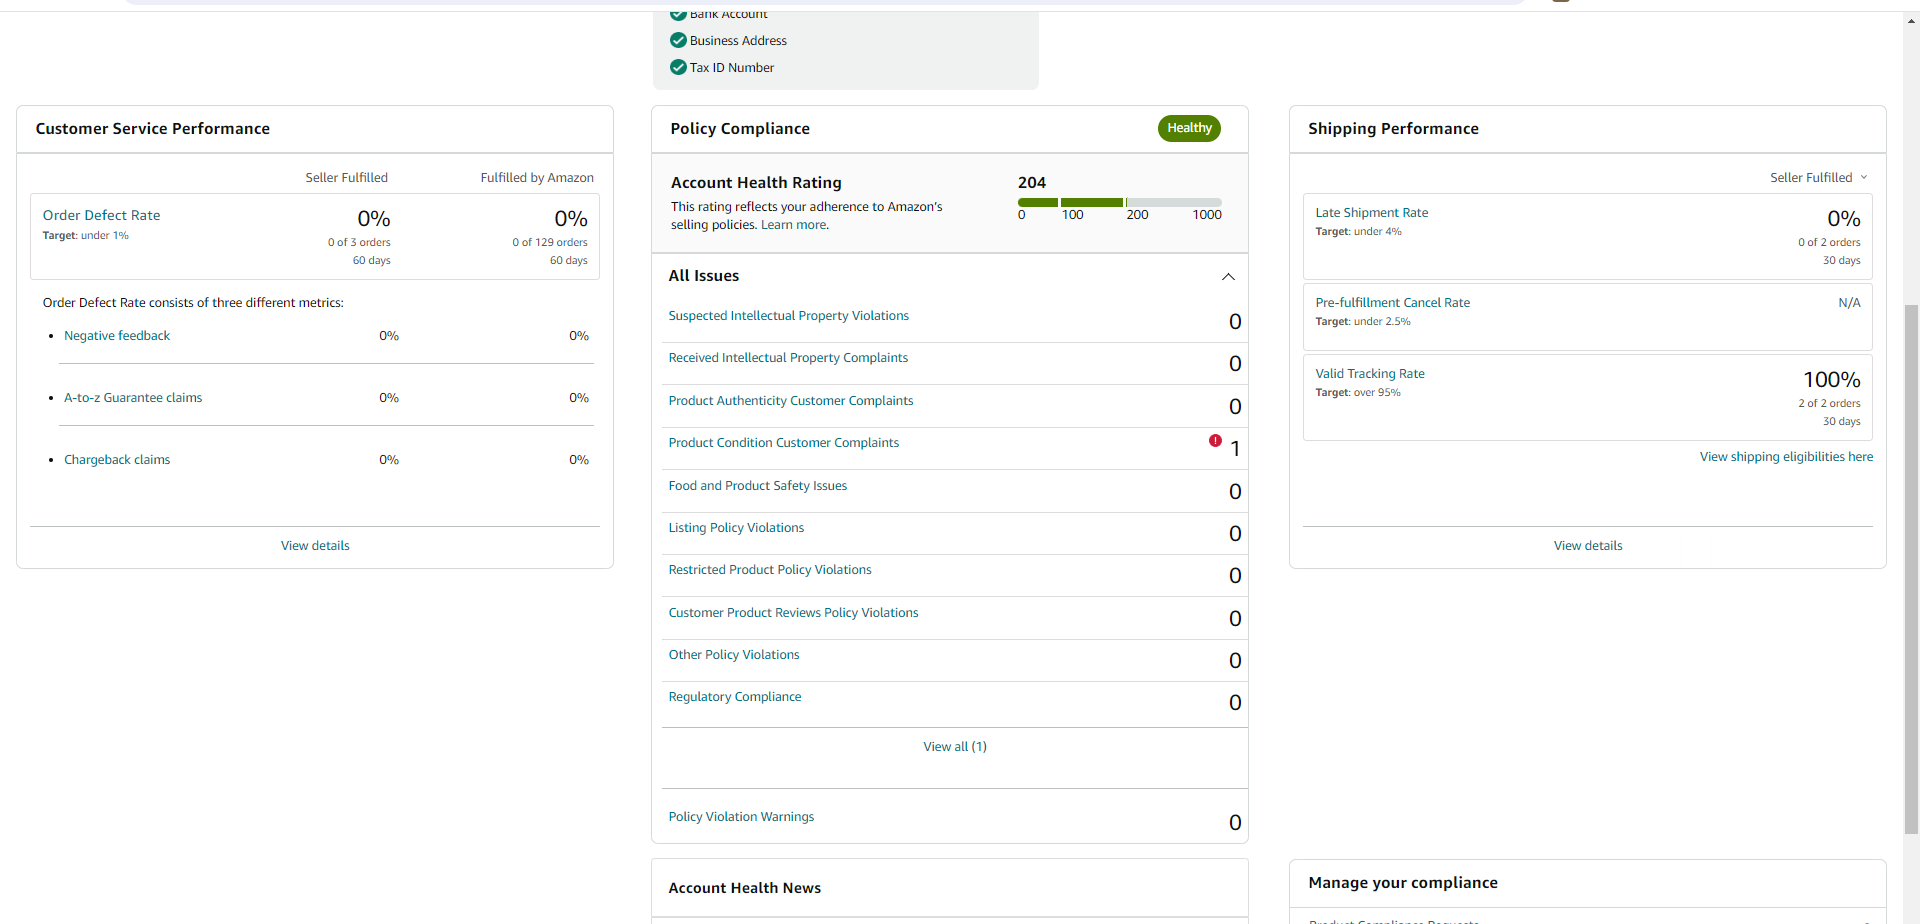Open the Seller Fulfilled dropdown in Shipping Performance
The image size is (1920, 924).
[1818, 177]
